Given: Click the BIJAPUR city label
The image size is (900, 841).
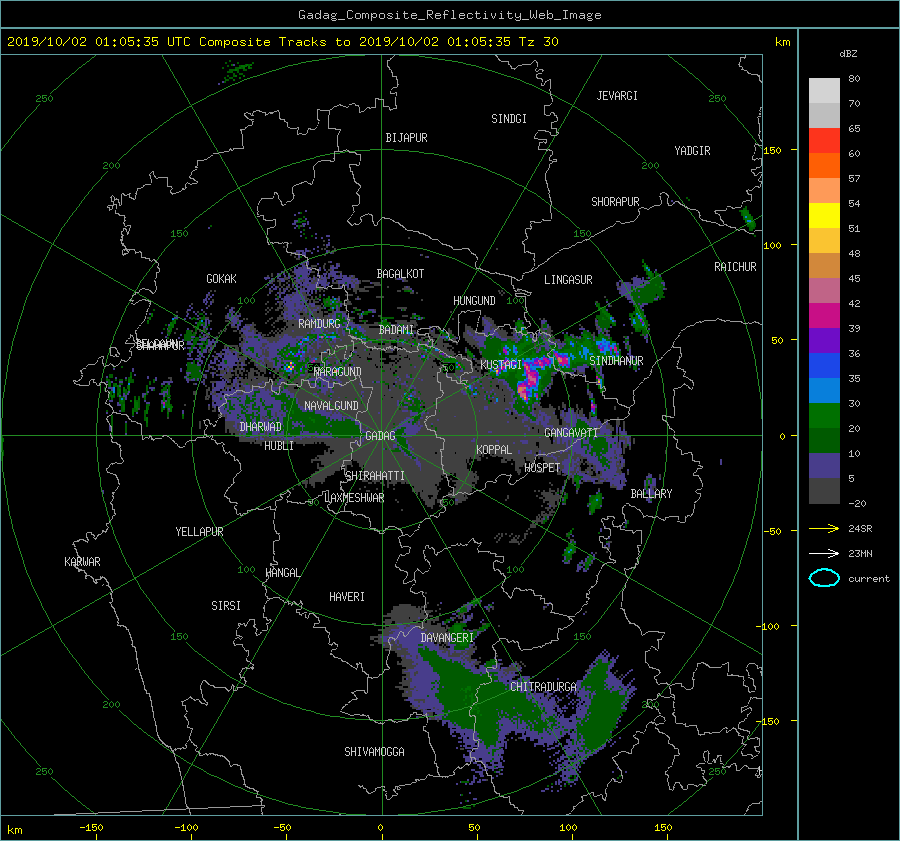Looking at the screenshot, I should pos(406,138).
